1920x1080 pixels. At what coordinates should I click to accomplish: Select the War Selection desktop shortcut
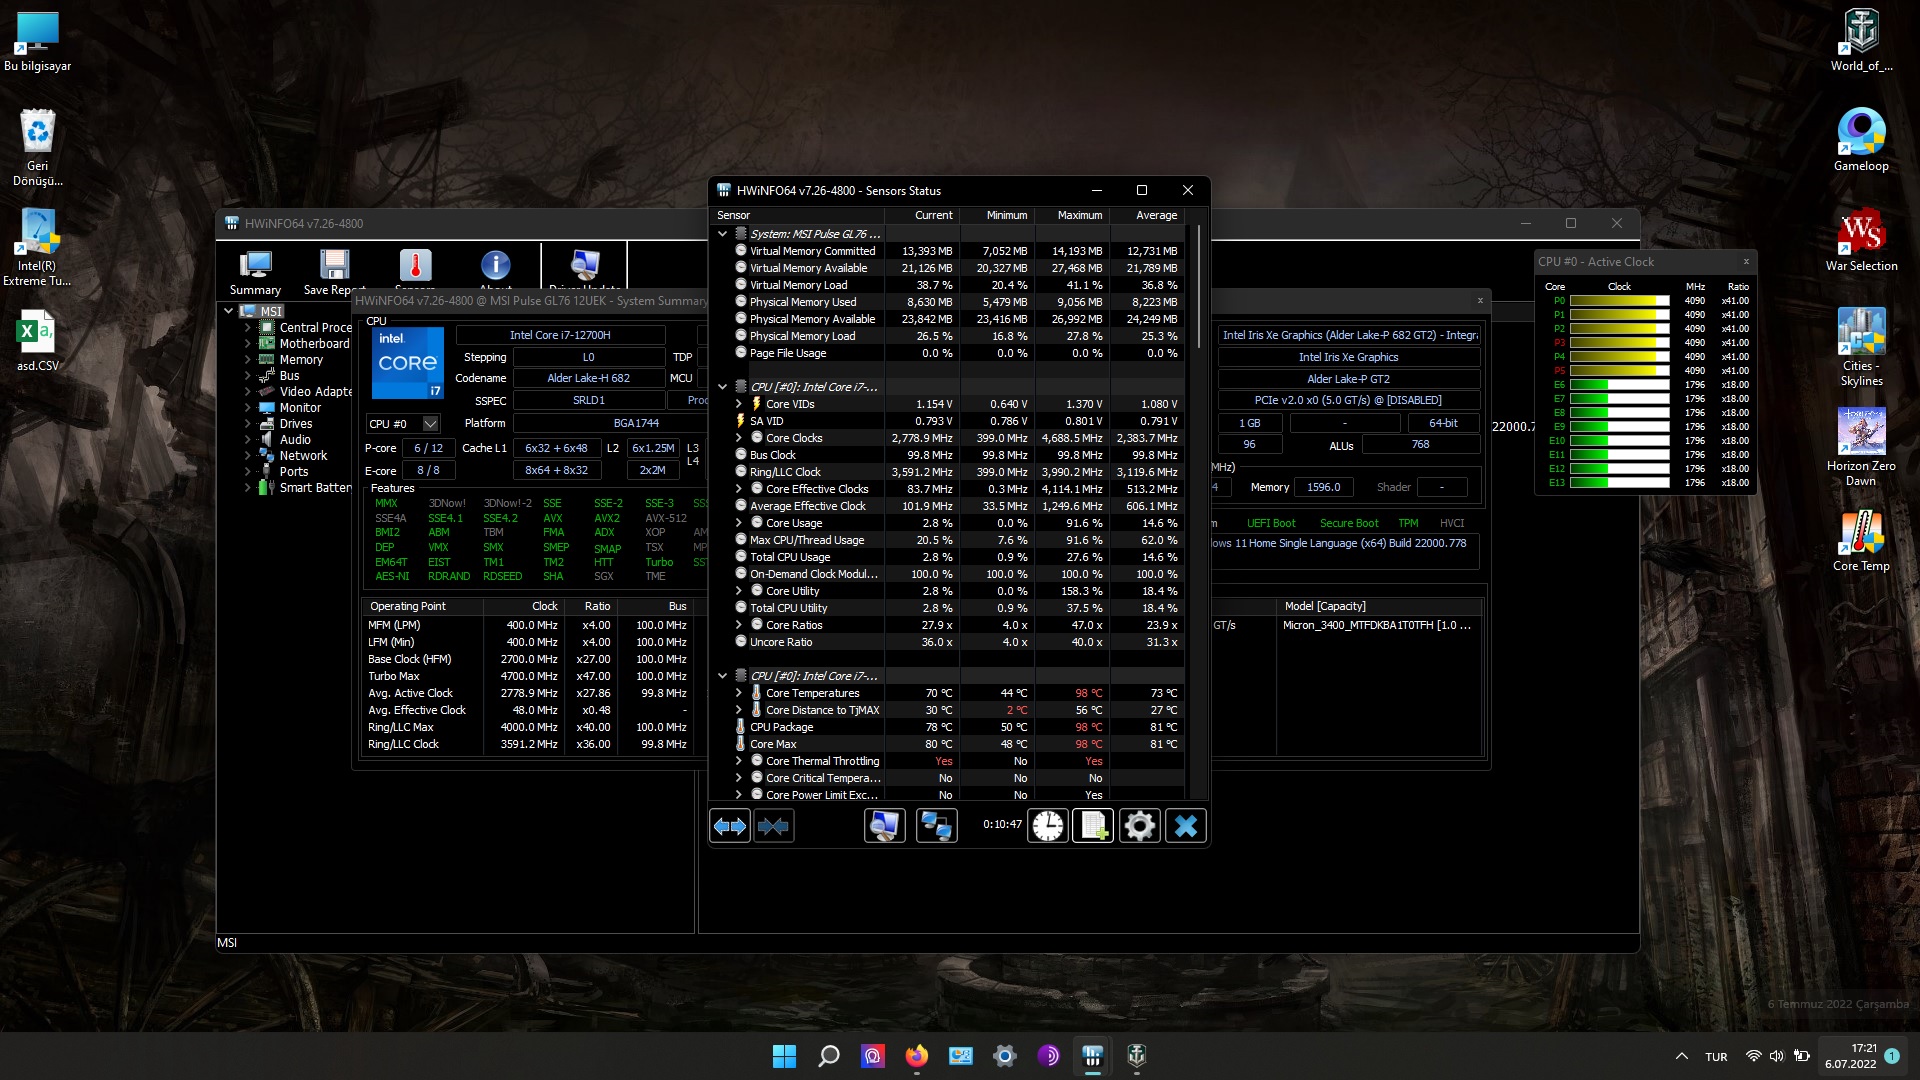1861,240
